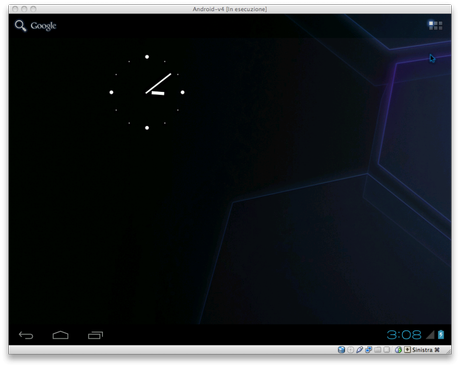Tap the Android back navigation button
The image size is (460, 367).
pyautogui.click(x=26, y=335)
